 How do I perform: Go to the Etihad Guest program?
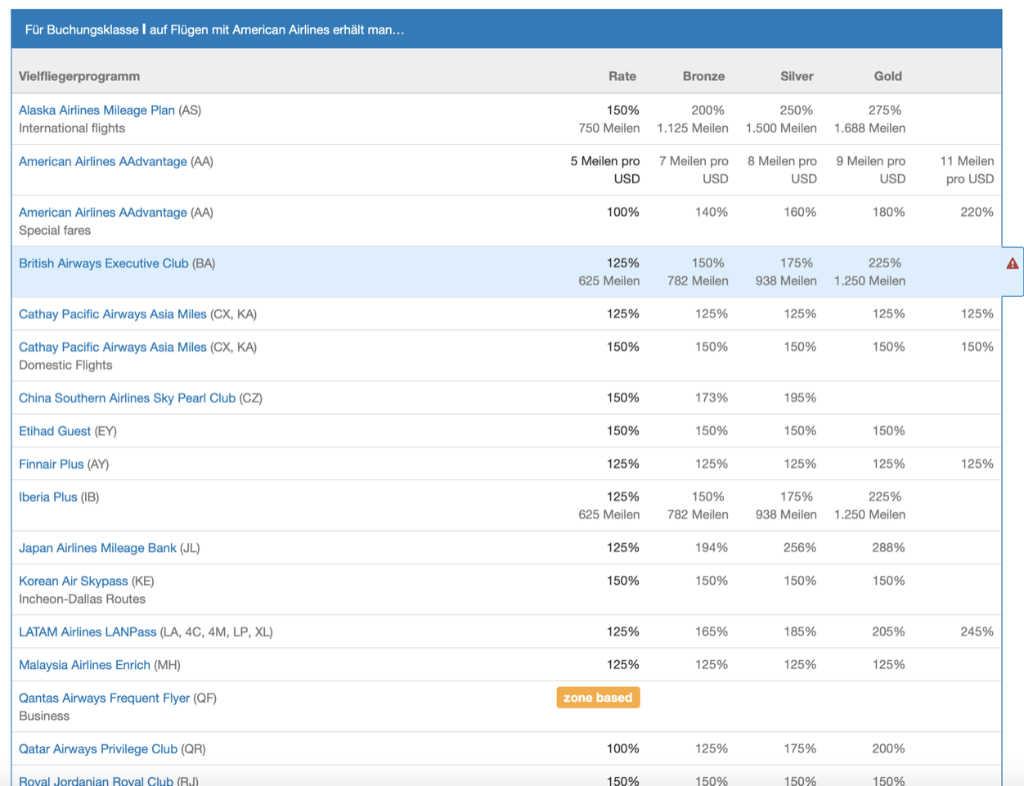point(55,431)
